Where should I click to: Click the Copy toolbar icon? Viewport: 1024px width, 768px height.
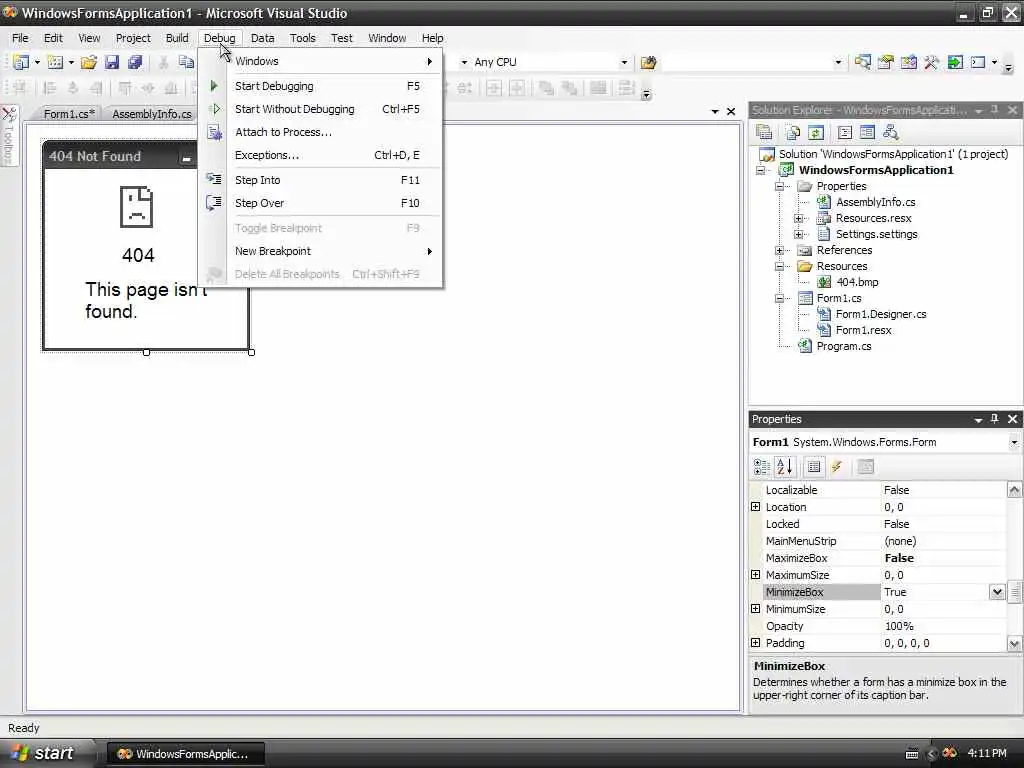point(186,62)
